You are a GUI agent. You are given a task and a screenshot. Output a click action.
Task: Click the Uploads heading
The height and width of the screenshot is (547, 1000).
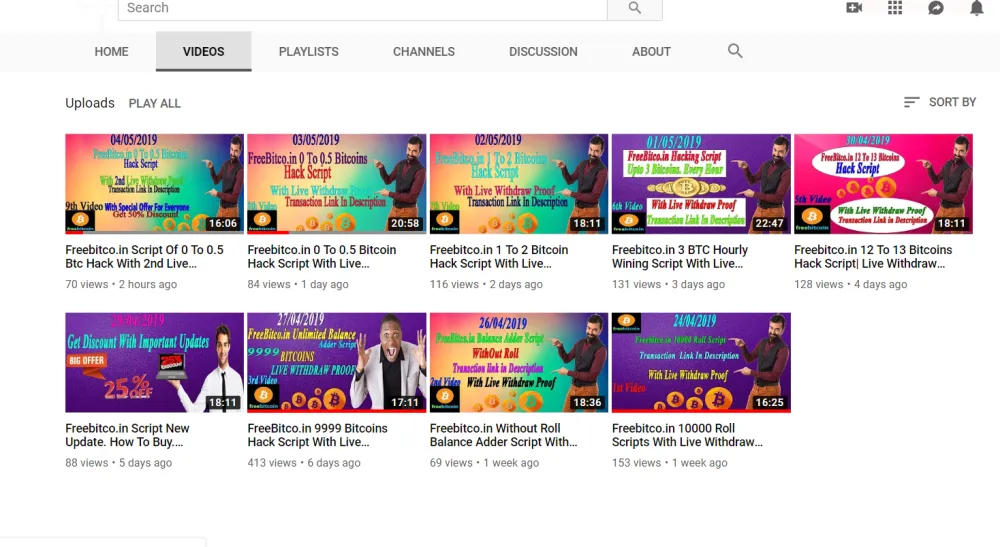tap(90, 103)
